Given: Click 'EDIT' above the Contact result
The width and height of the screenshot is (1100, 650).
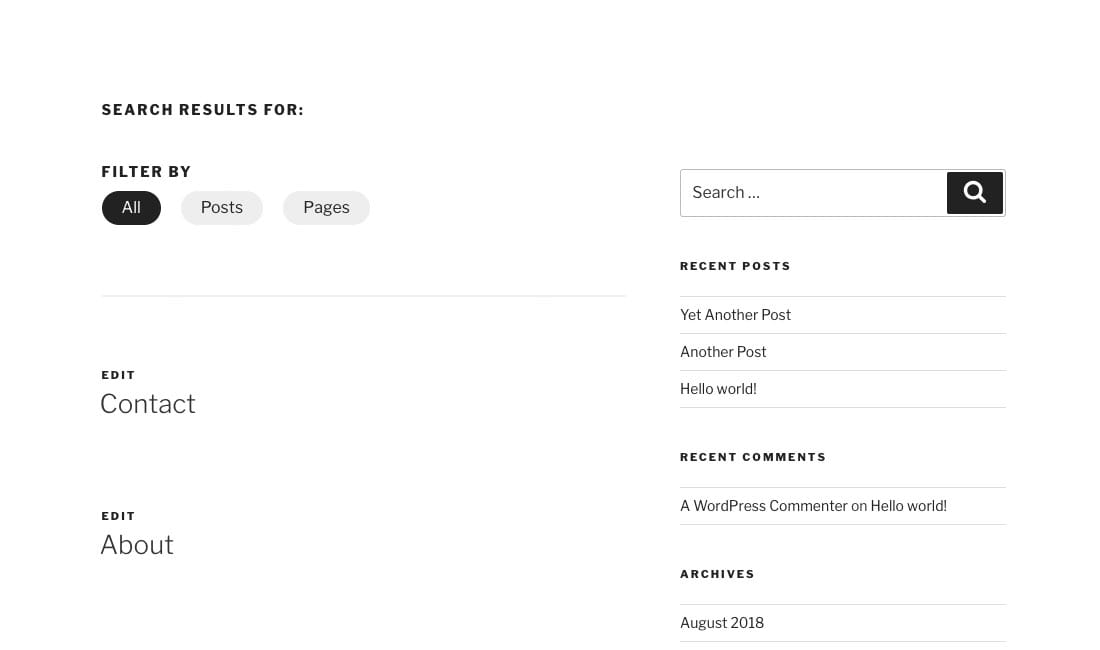Looking at the screenshot, I should pos(118,375).
